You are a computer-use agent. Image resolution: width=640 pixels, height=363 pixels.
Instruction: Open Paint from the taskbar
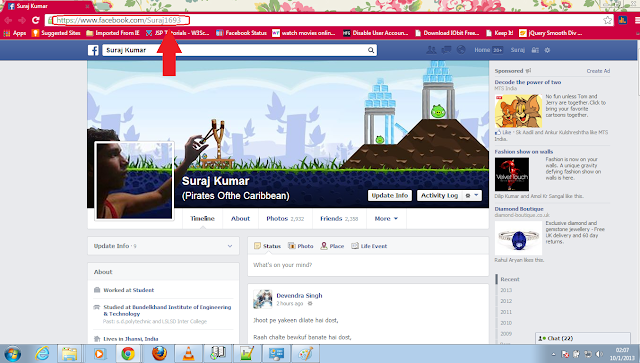pyautogui.click(x=305, y=354)
